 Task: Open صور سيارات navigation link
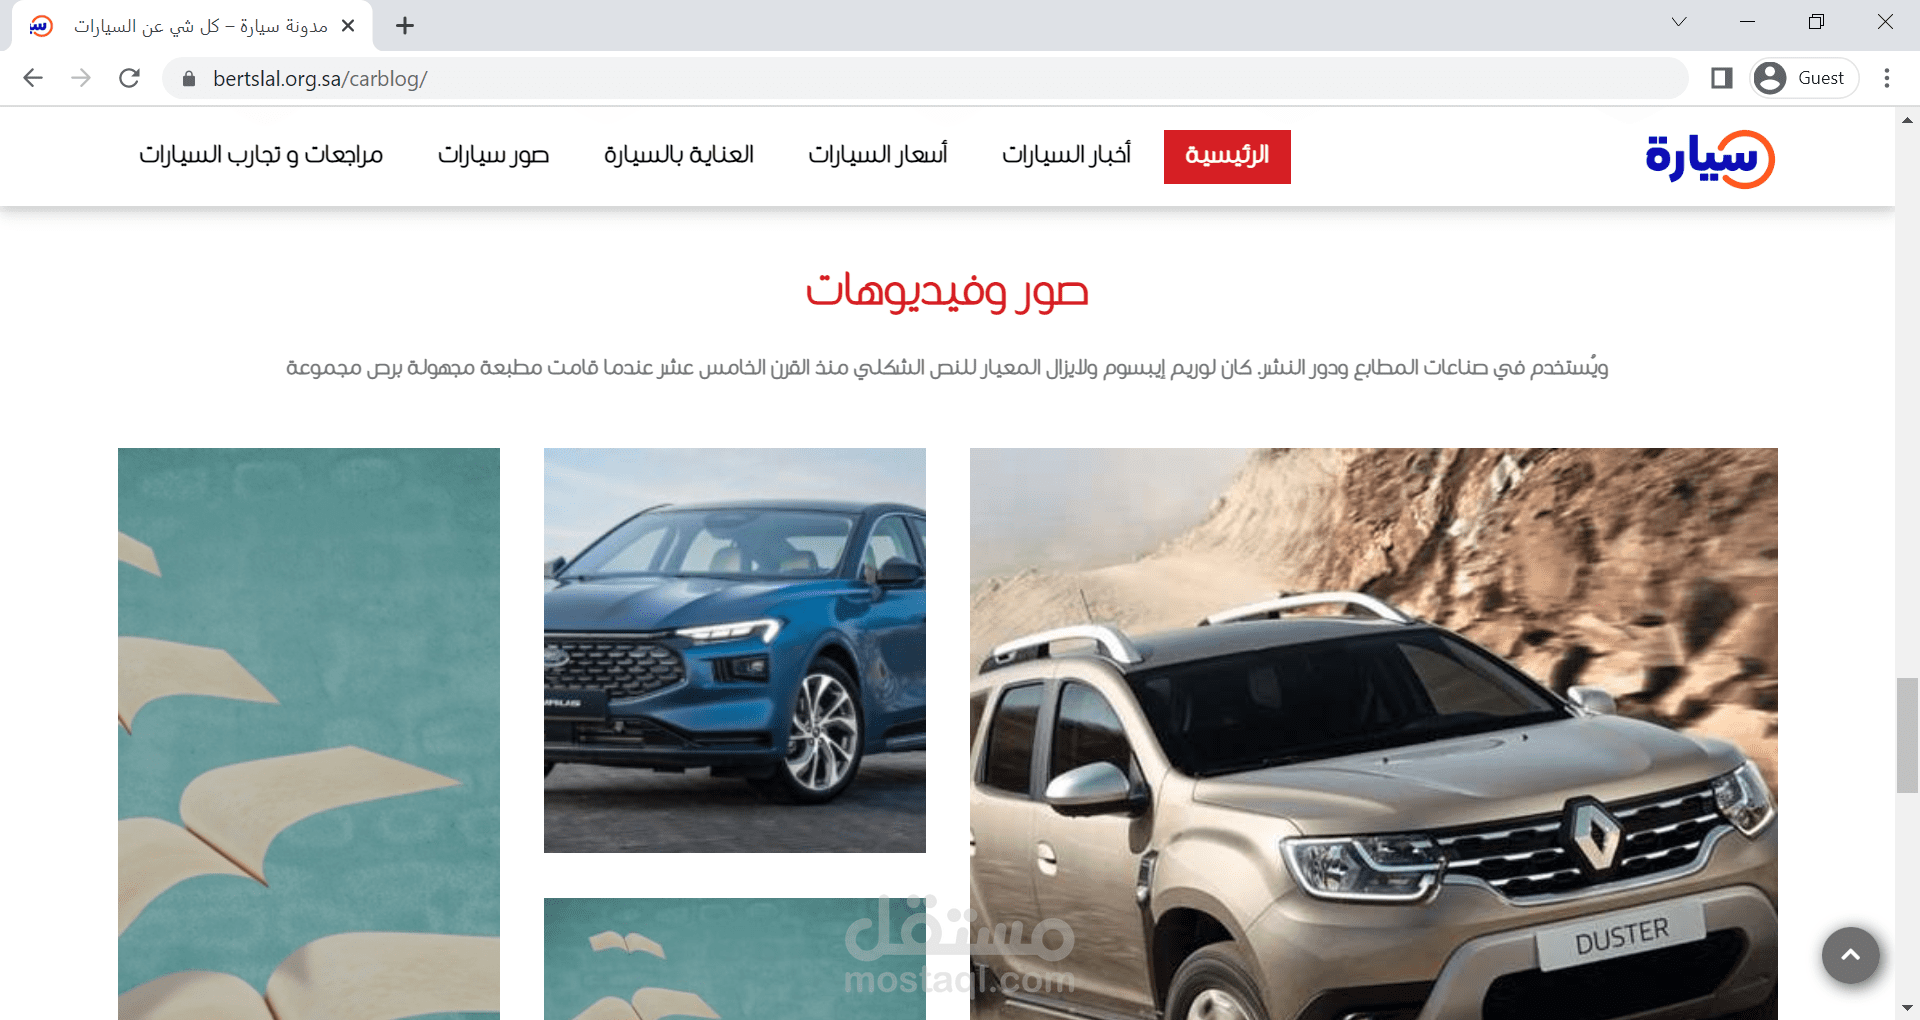pos(493,155)
